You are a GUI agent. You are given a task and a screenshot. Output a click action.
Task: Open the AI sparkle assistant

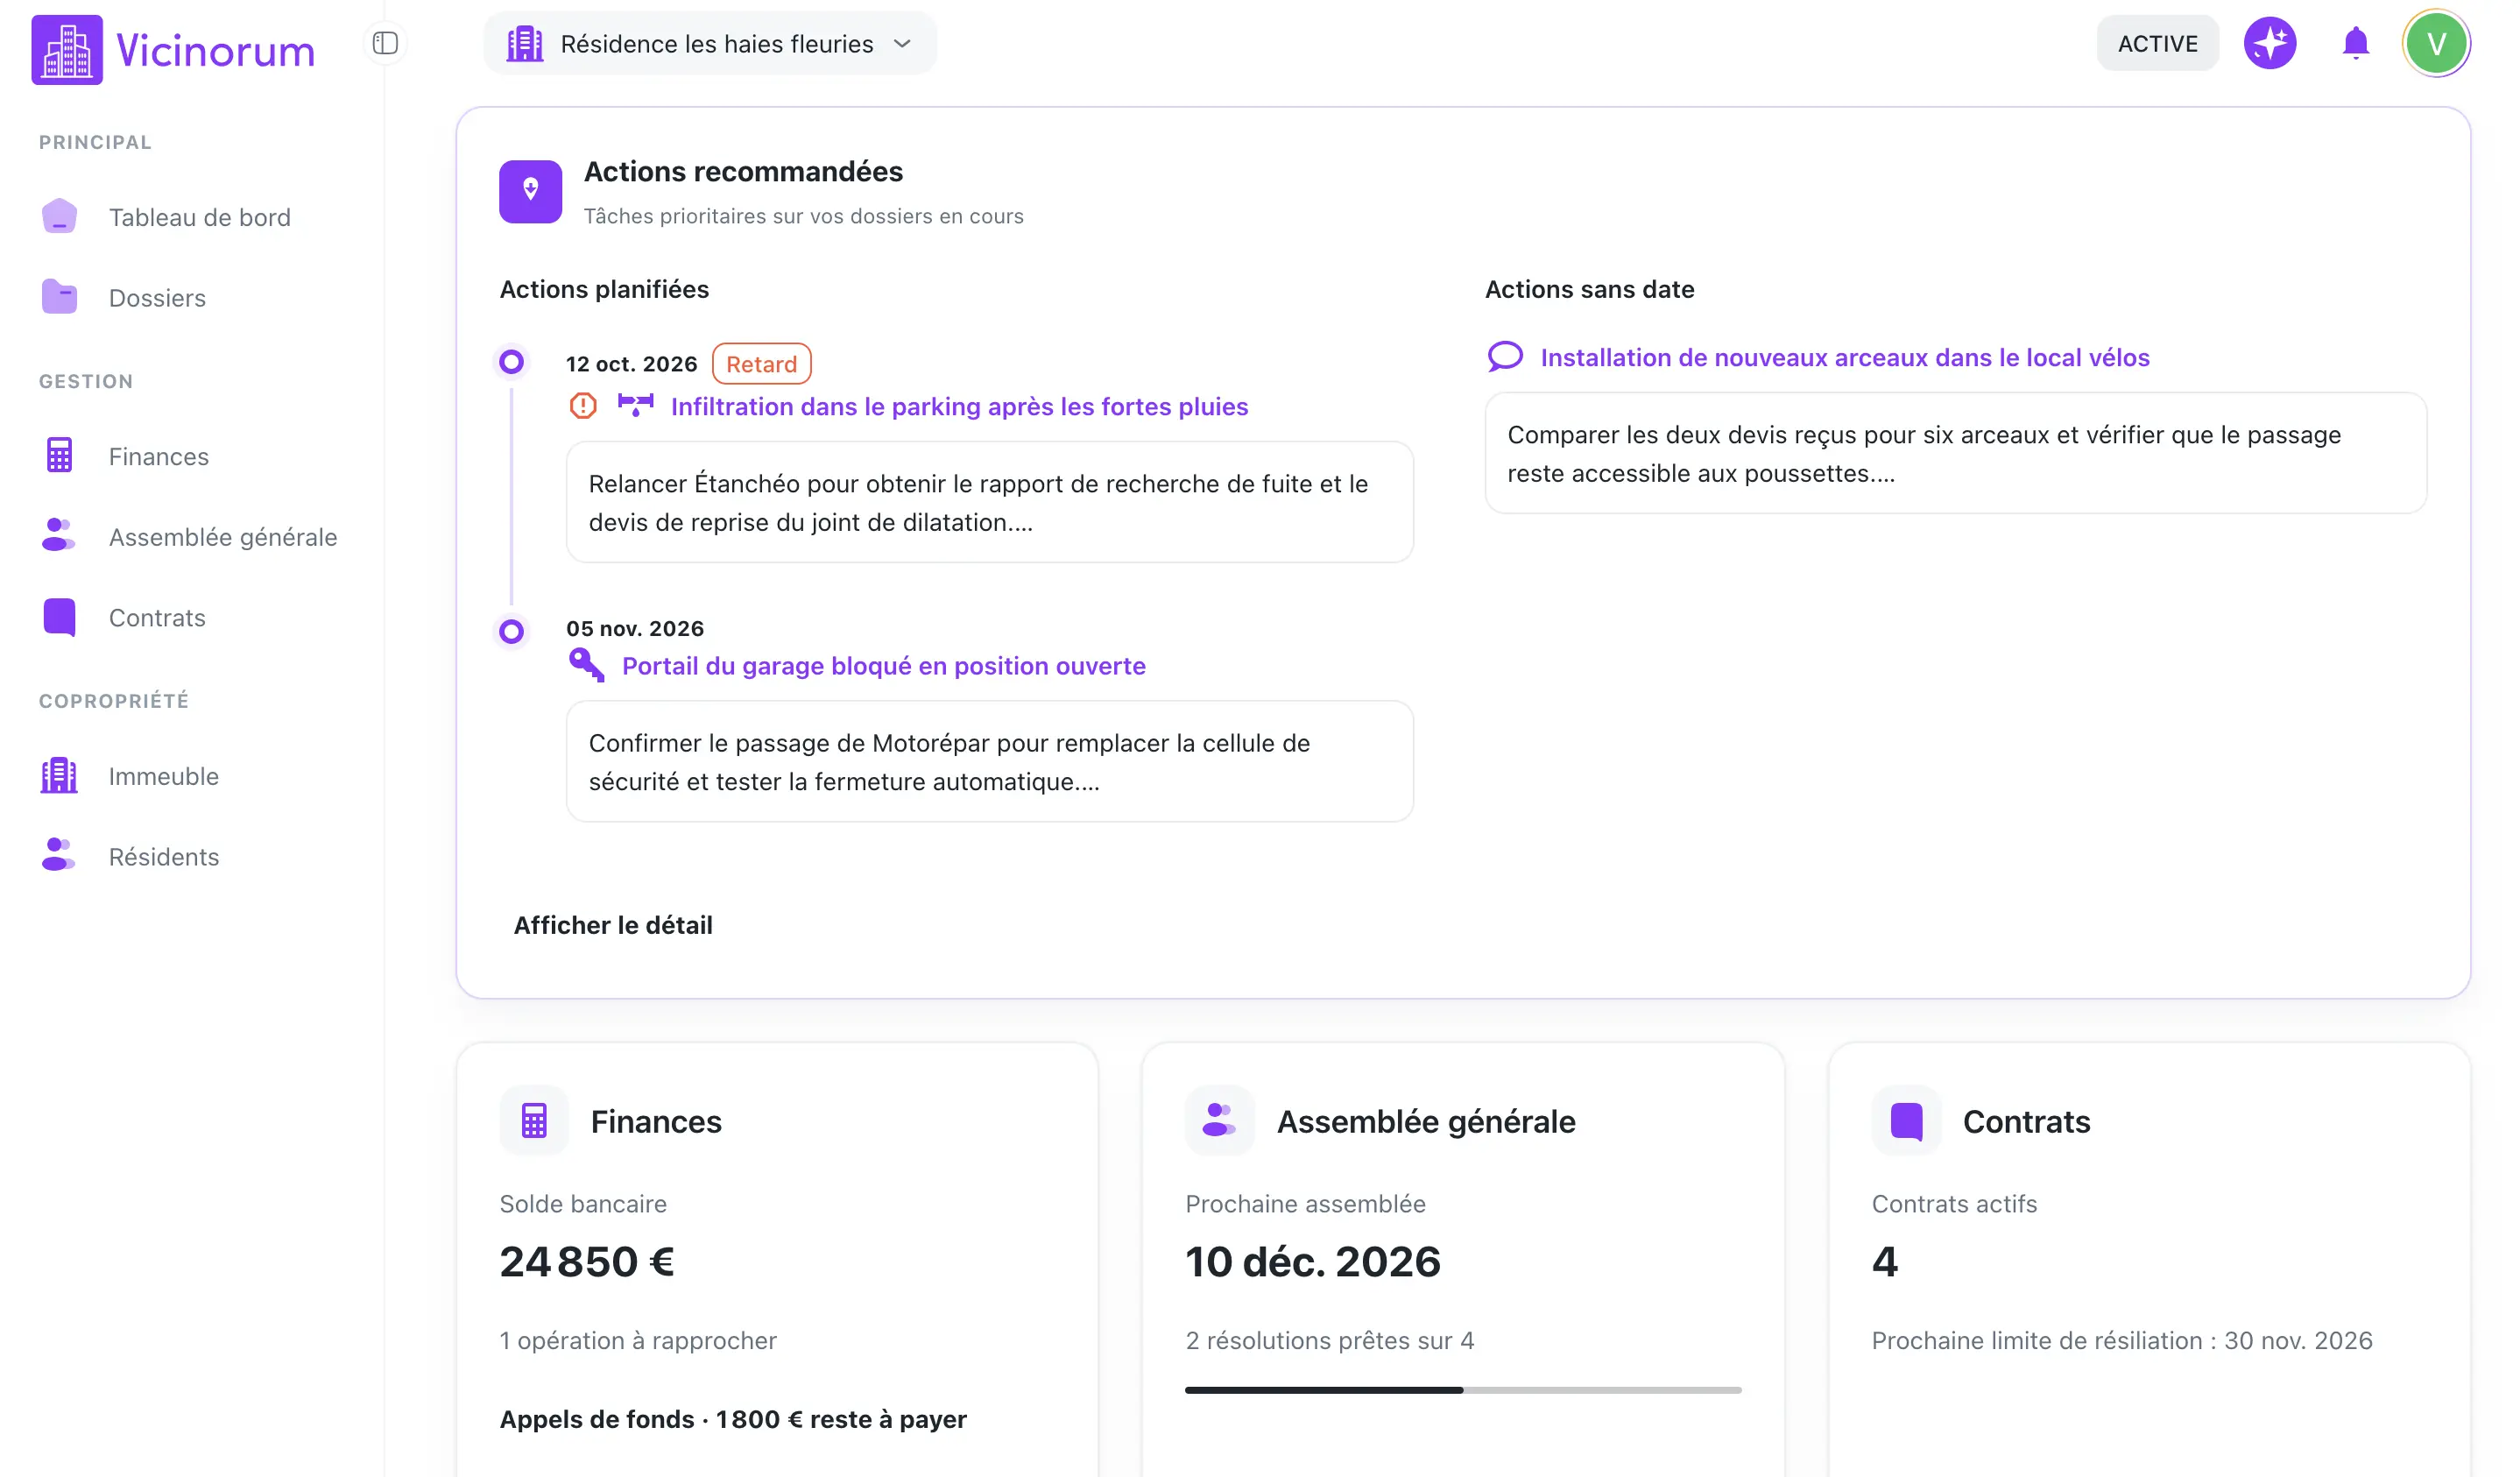pos(2269,43)
